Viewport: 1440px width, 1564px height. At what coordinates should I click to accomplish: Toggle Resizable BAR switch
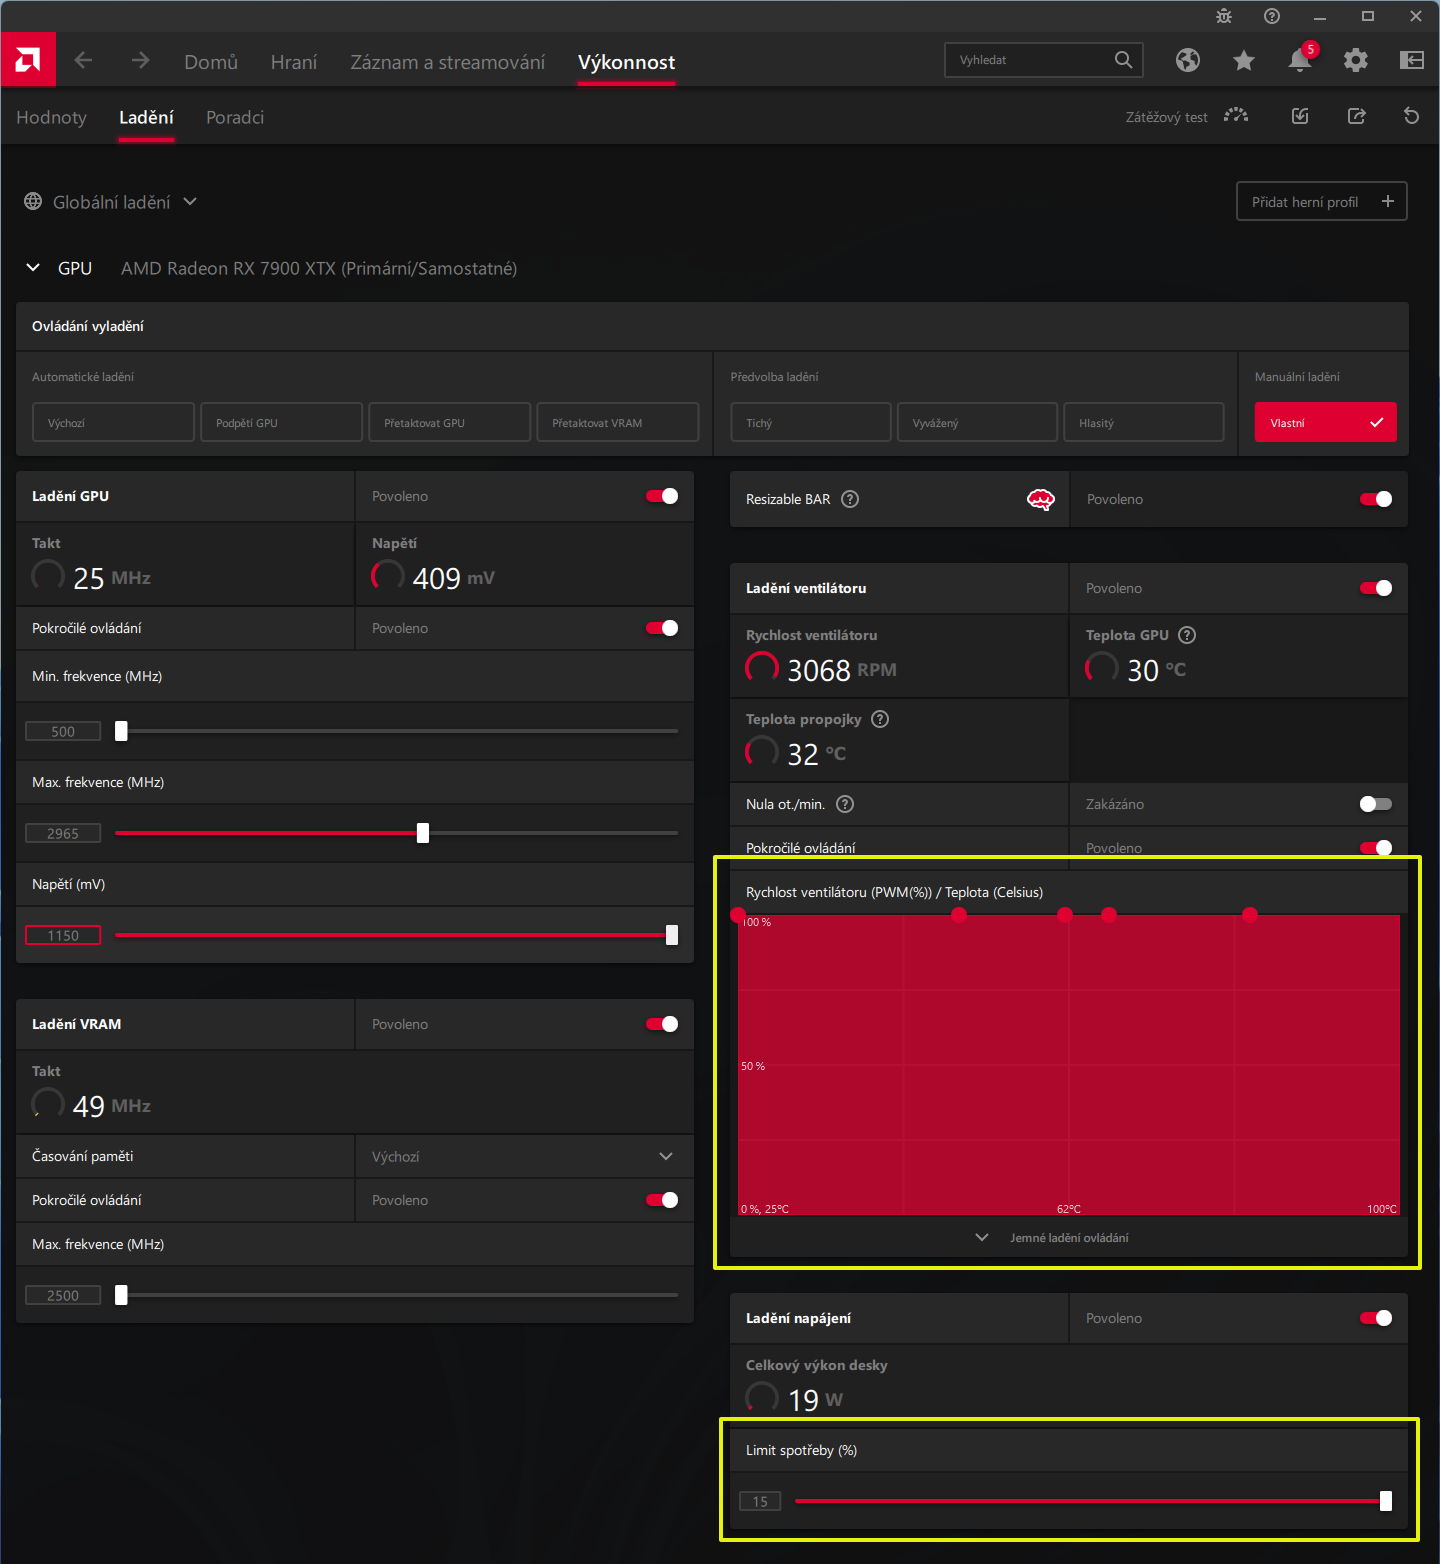click(1376, 499)
